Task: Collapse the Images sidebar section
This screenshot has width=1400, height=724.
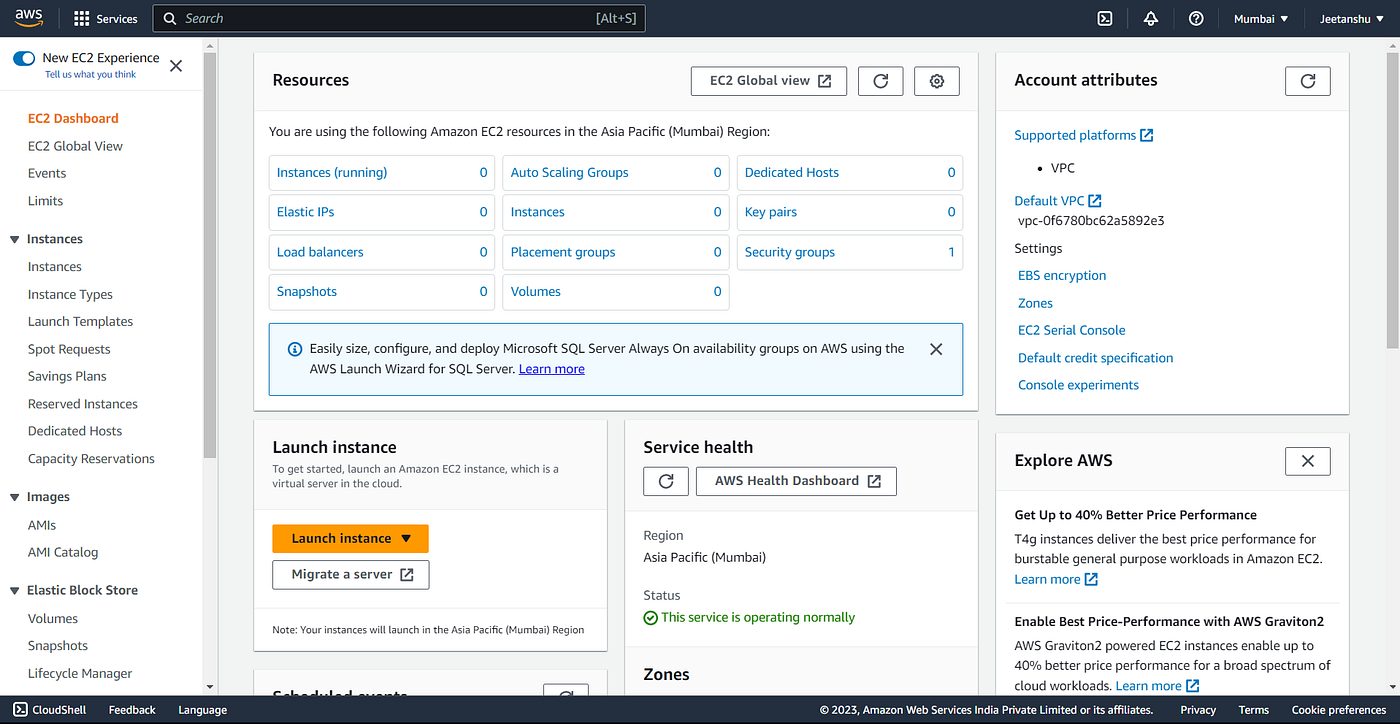Action: coord(14,497)
